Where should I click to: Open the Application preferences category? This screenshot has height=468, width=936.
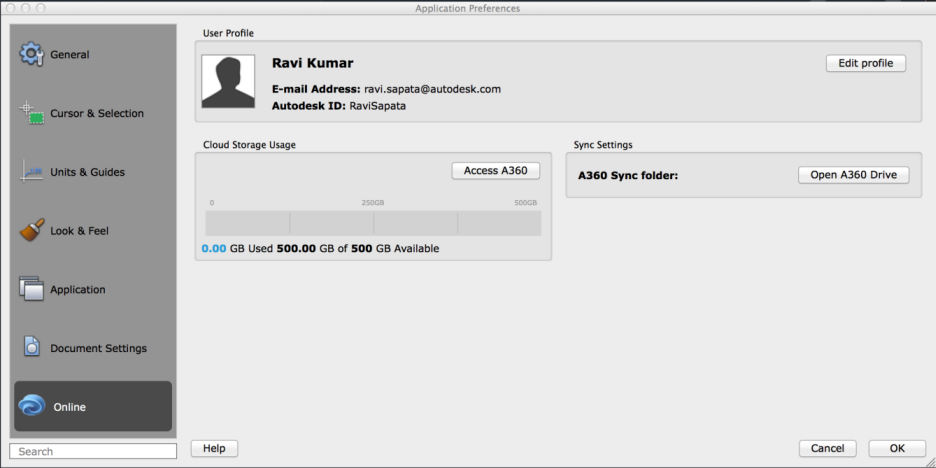click(x=93, y=289)
